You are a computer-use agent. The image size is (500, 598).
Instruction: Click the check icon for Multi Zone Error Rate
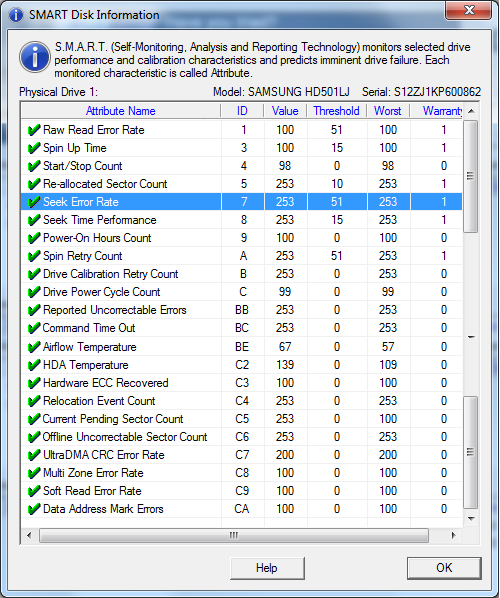pyautogui.click(x=34, y=473)
